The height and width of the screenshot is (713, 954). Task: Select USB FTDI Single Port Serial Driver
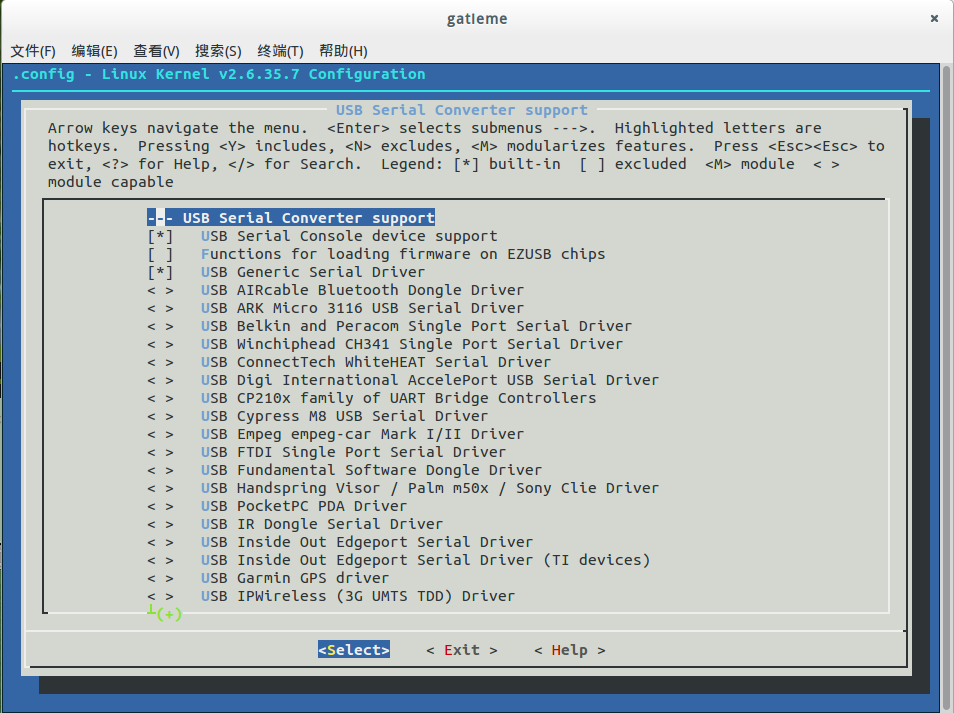pyautogui.click(x=353, y=452)
